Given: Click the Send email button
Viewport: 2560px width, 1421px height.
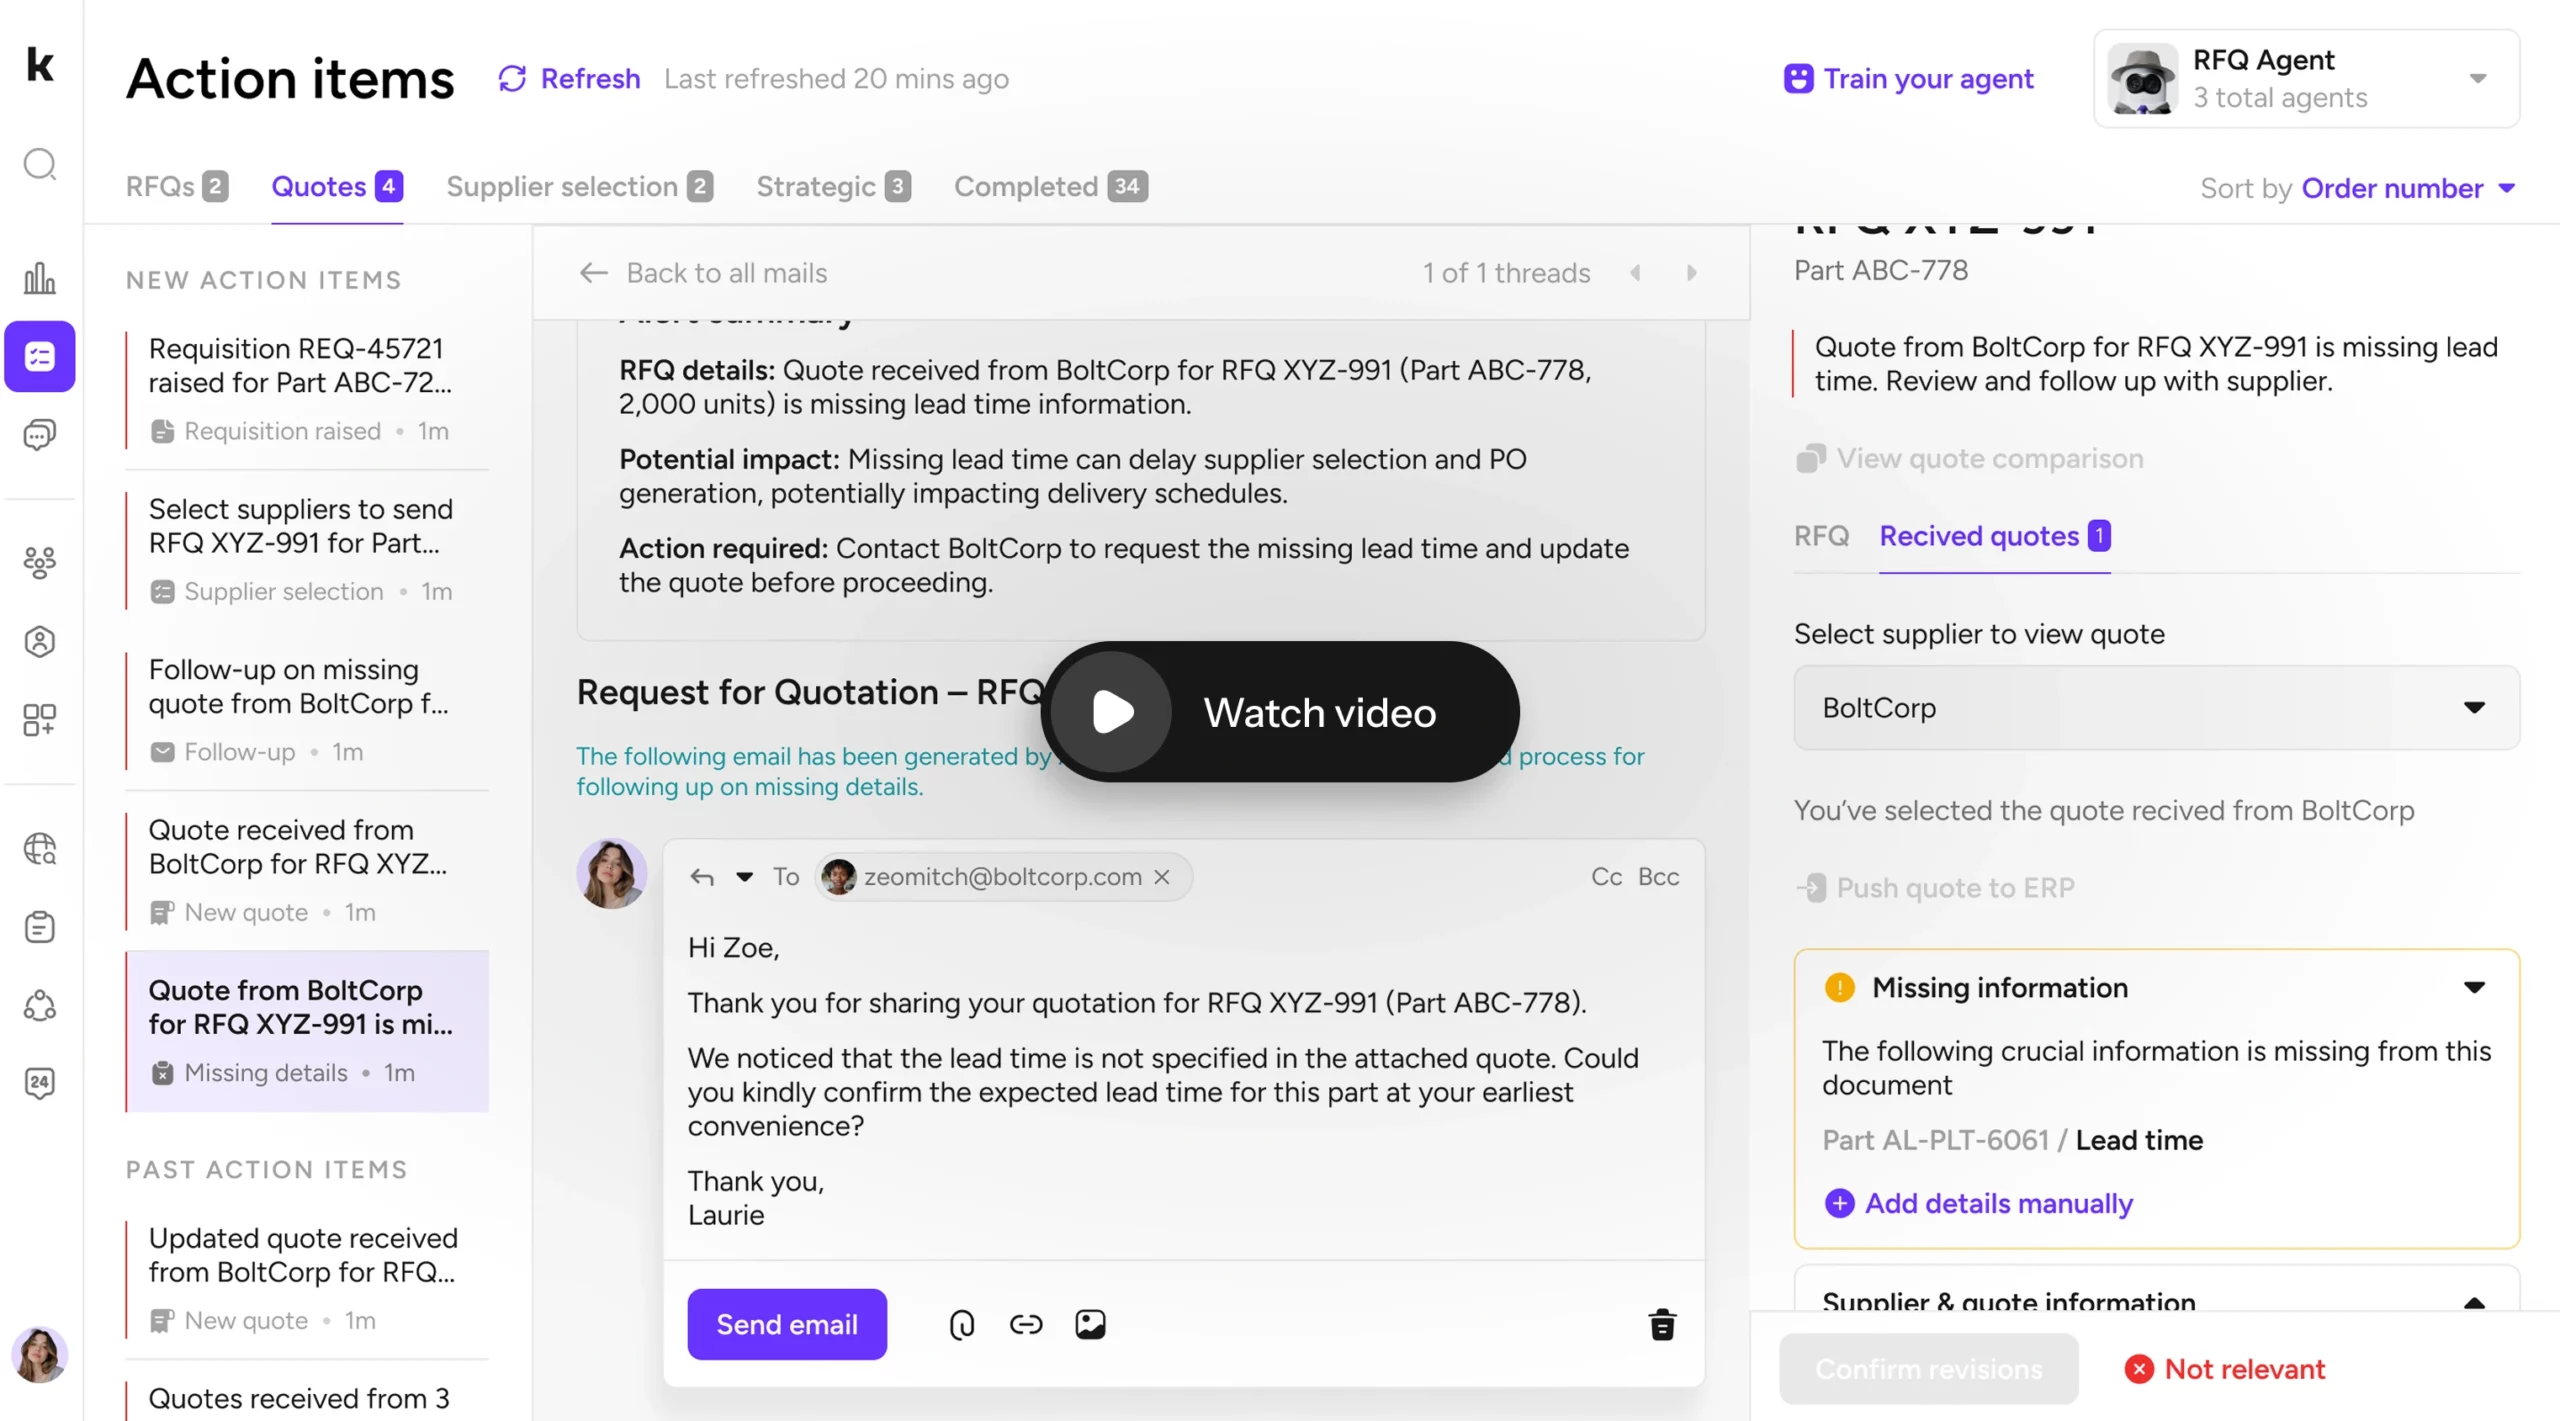Looking at the screenshot, I should tap(786, 1324).
